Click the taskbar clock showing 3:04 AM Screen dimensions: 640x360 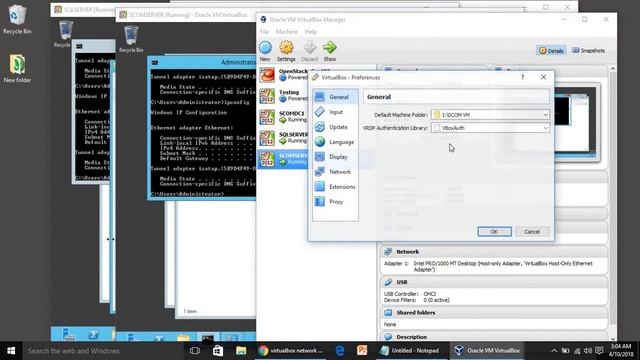(621, 351)
